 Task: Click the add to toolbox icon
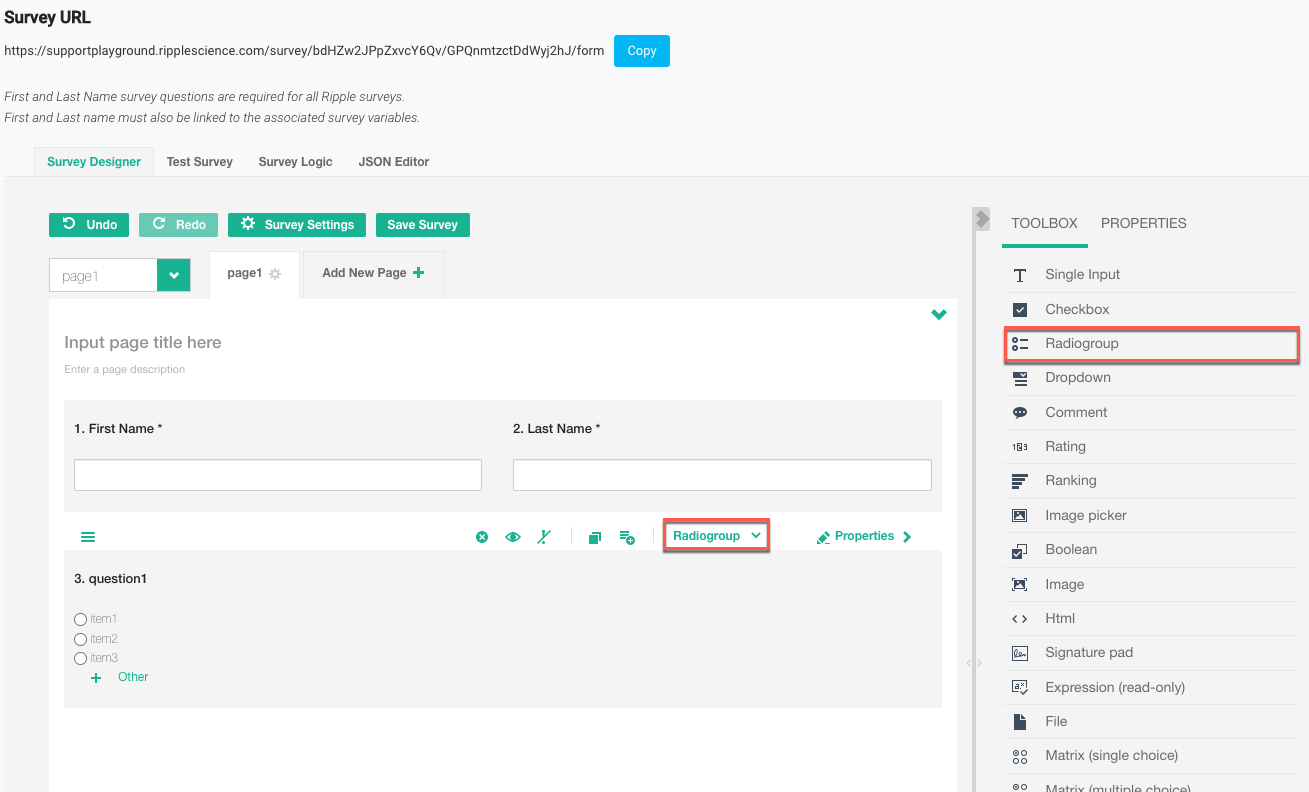[x=627, y=537]
